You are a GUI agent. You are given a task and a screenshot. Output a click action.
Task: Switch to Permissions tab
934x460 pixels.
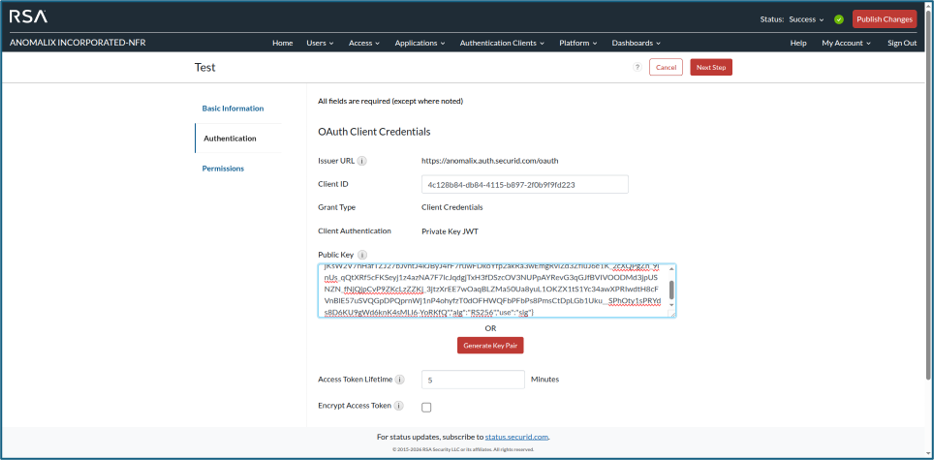coord(223,169)
